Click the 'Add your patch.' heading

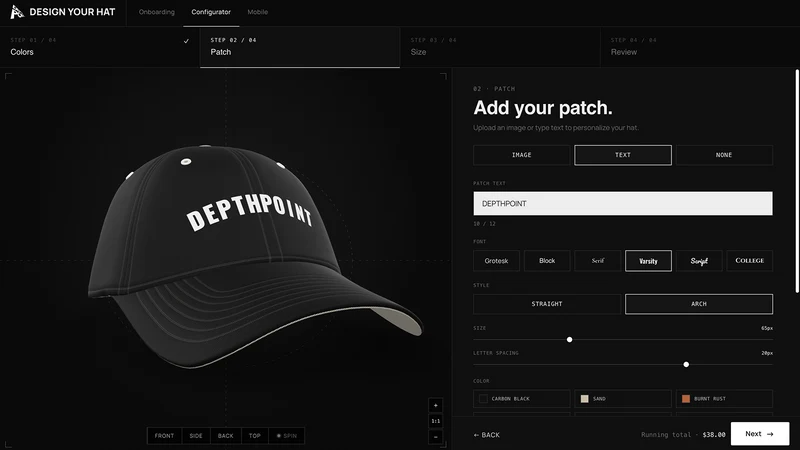point(543,108)
